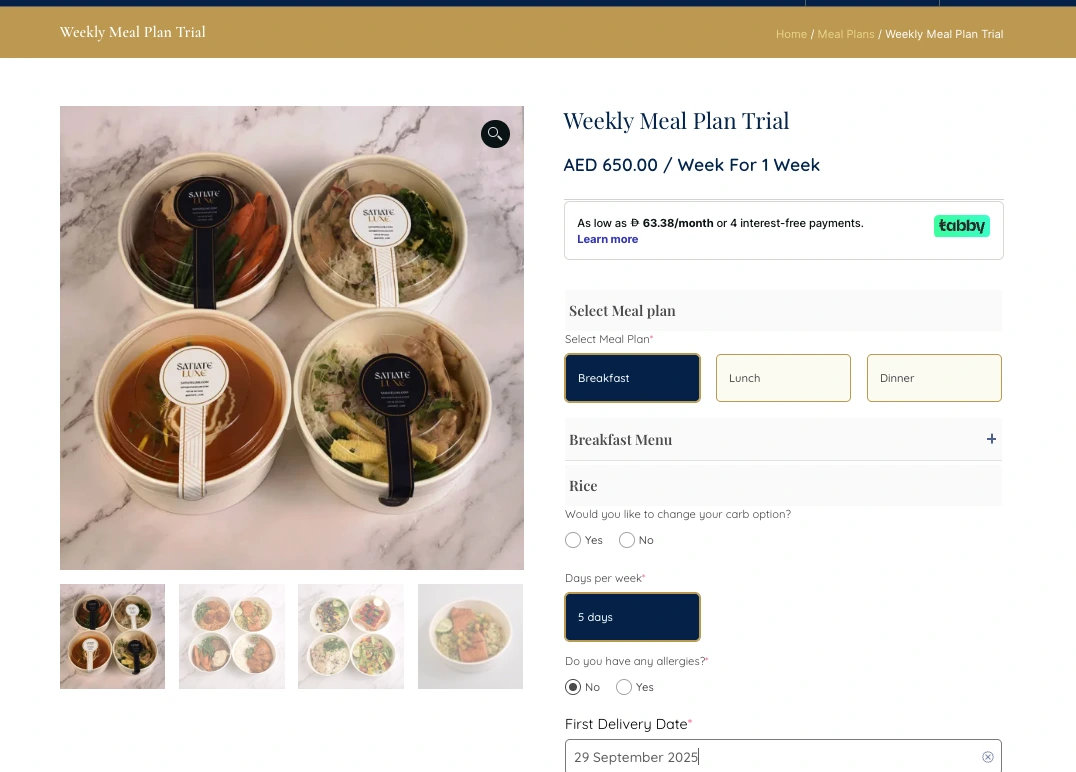This screenshot has height=772, width=1076.
Task: Select the Breakfast meal plan
Action: point(632,378)
